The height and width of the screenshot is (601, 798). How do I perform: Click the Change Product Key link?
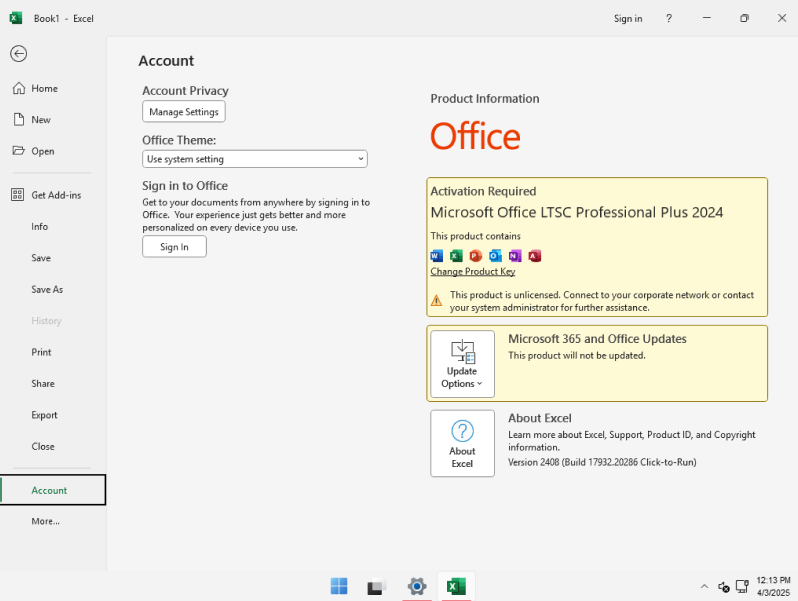pyautogui.click(x=473, y=271)
